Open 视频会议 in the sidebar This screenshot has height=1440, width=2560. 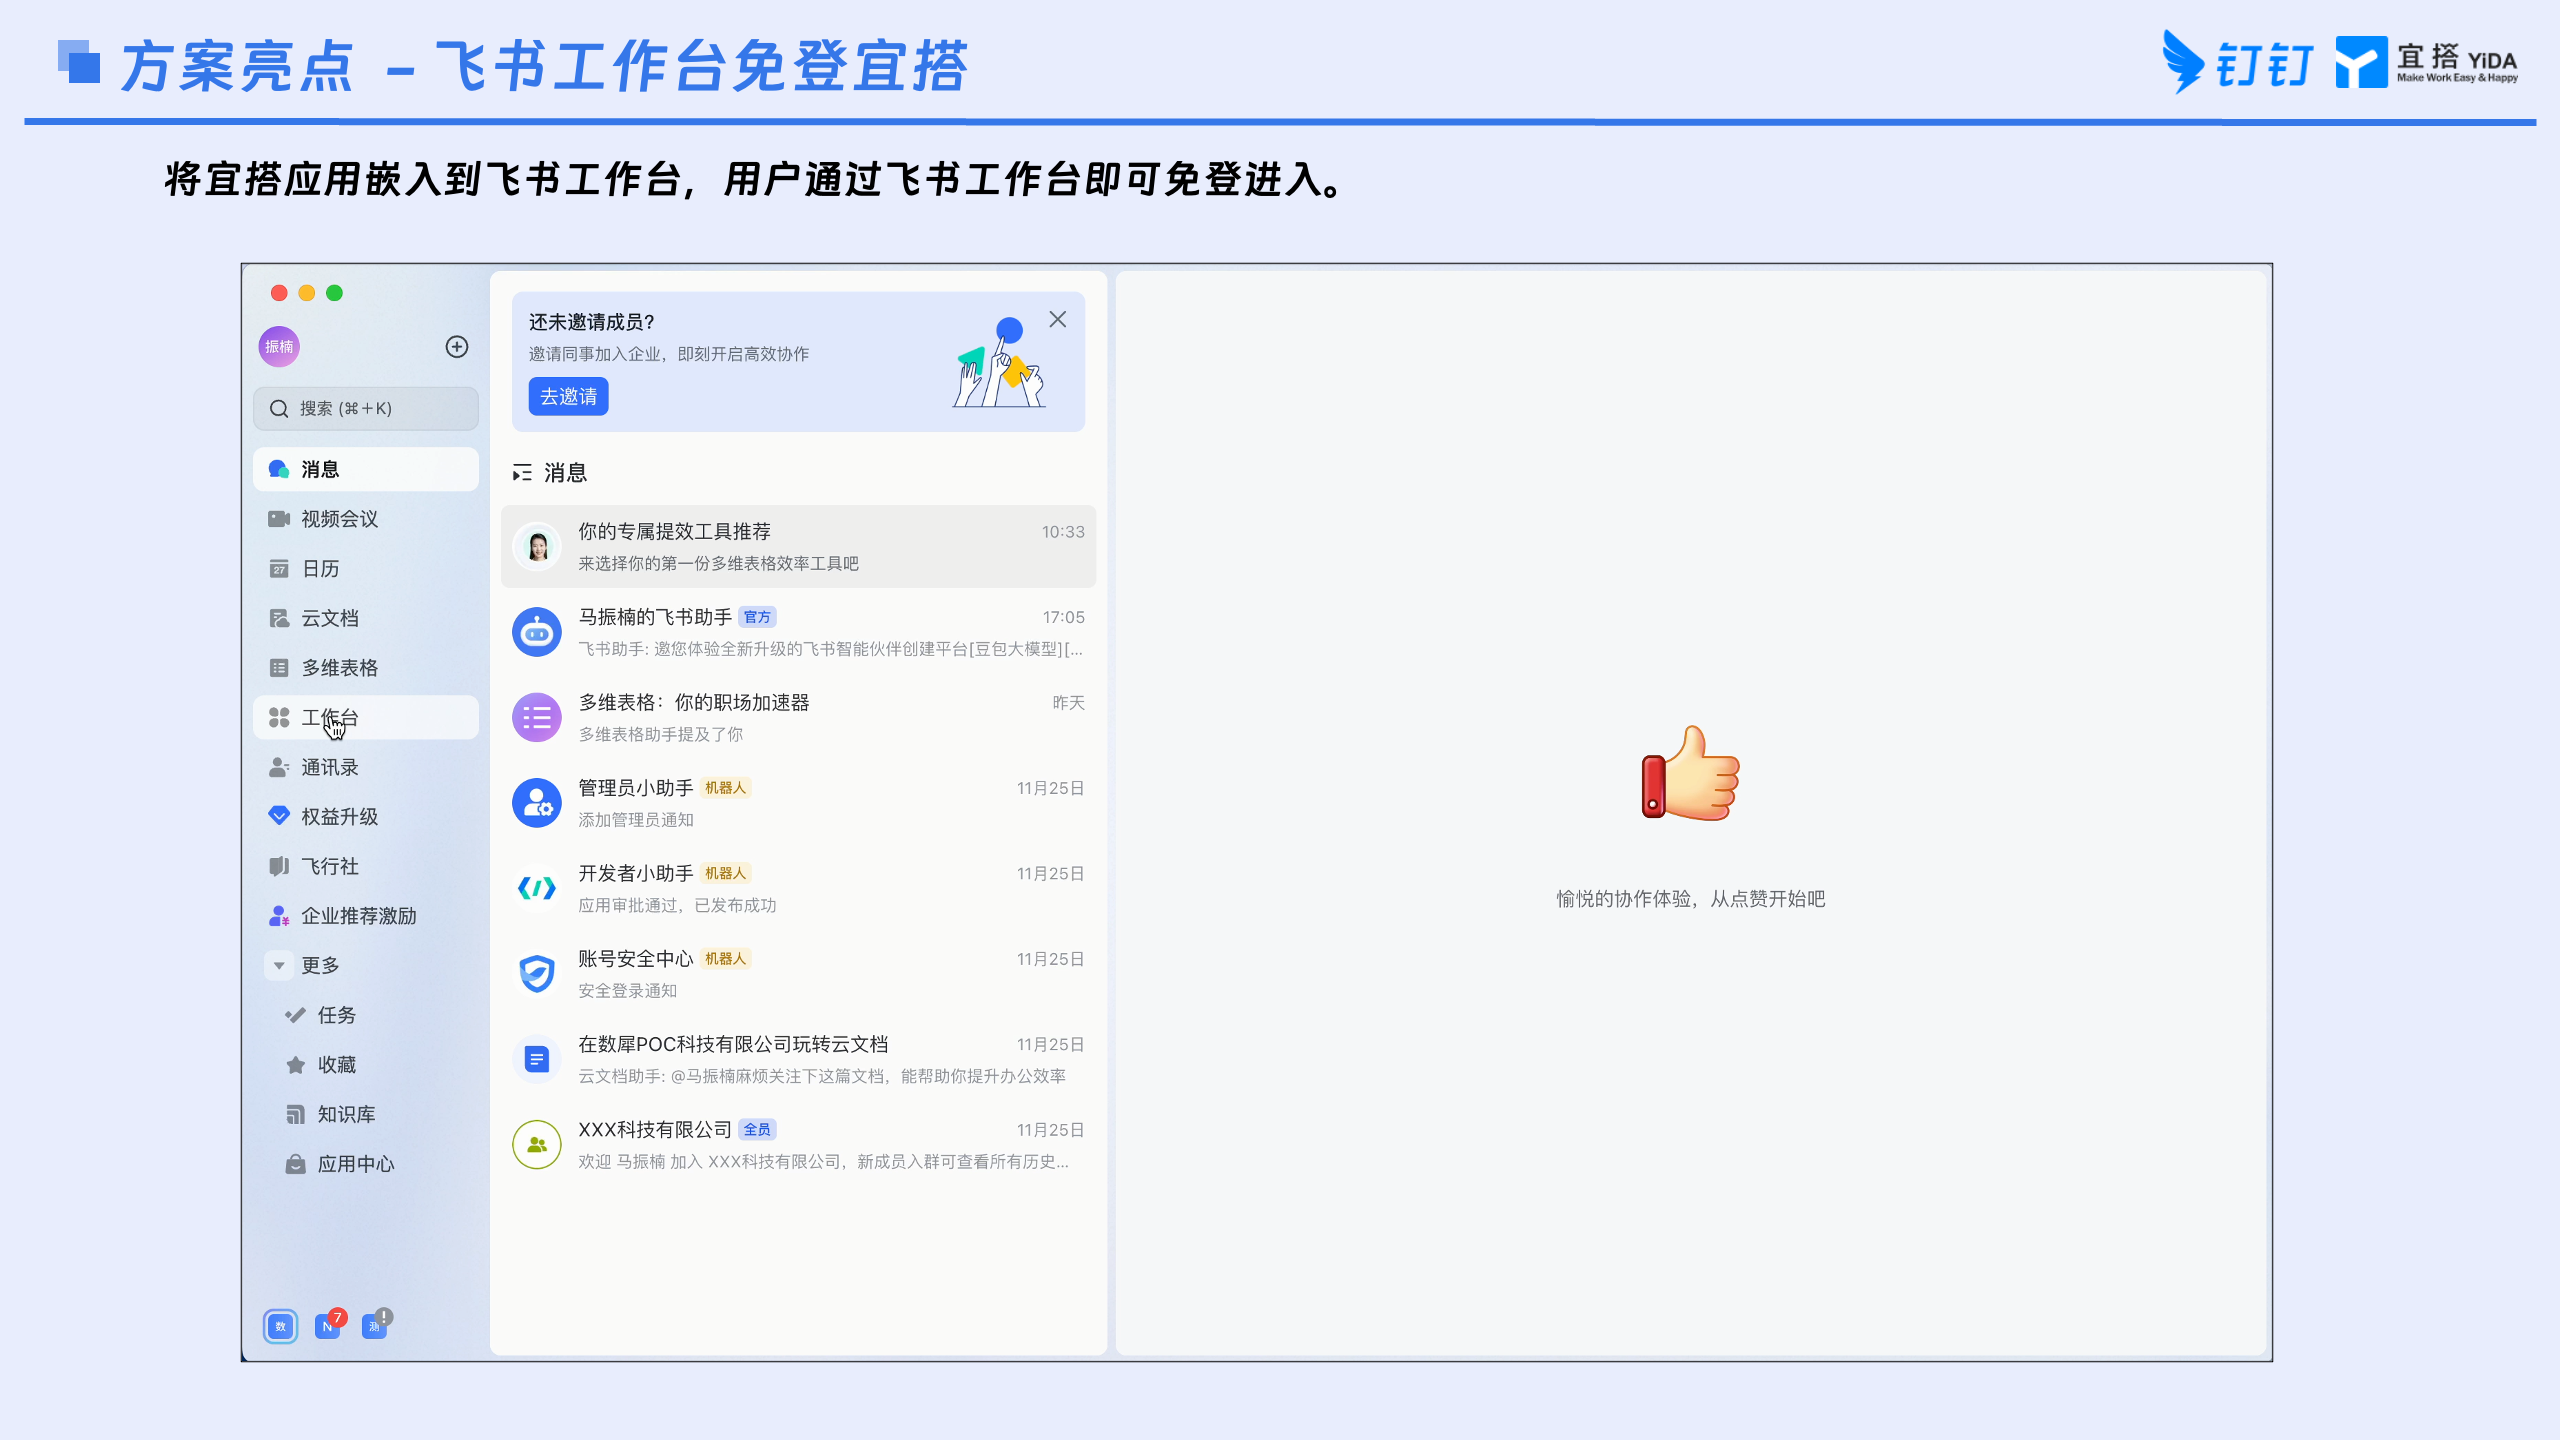[x=366, y=519]
